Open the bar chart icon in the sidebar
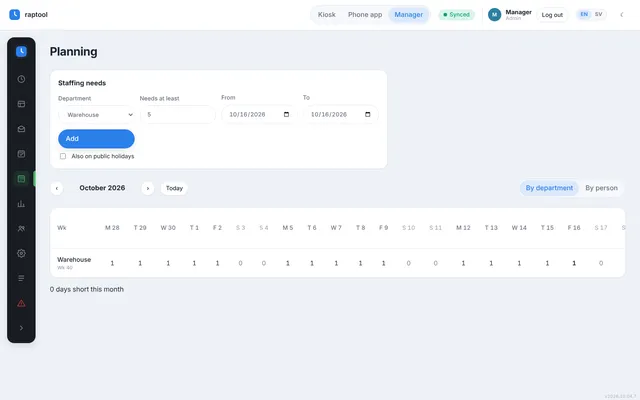 click(21, 204)
